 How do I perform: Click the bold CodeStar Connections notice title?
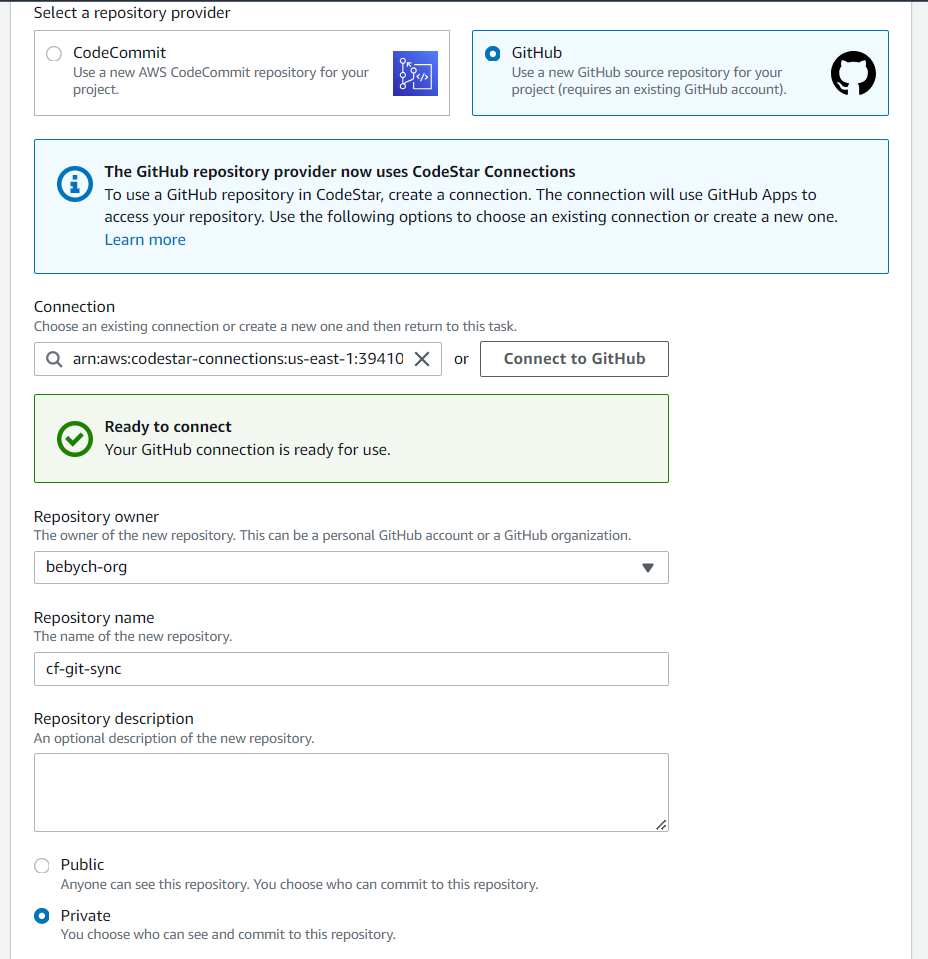[340, 172]
